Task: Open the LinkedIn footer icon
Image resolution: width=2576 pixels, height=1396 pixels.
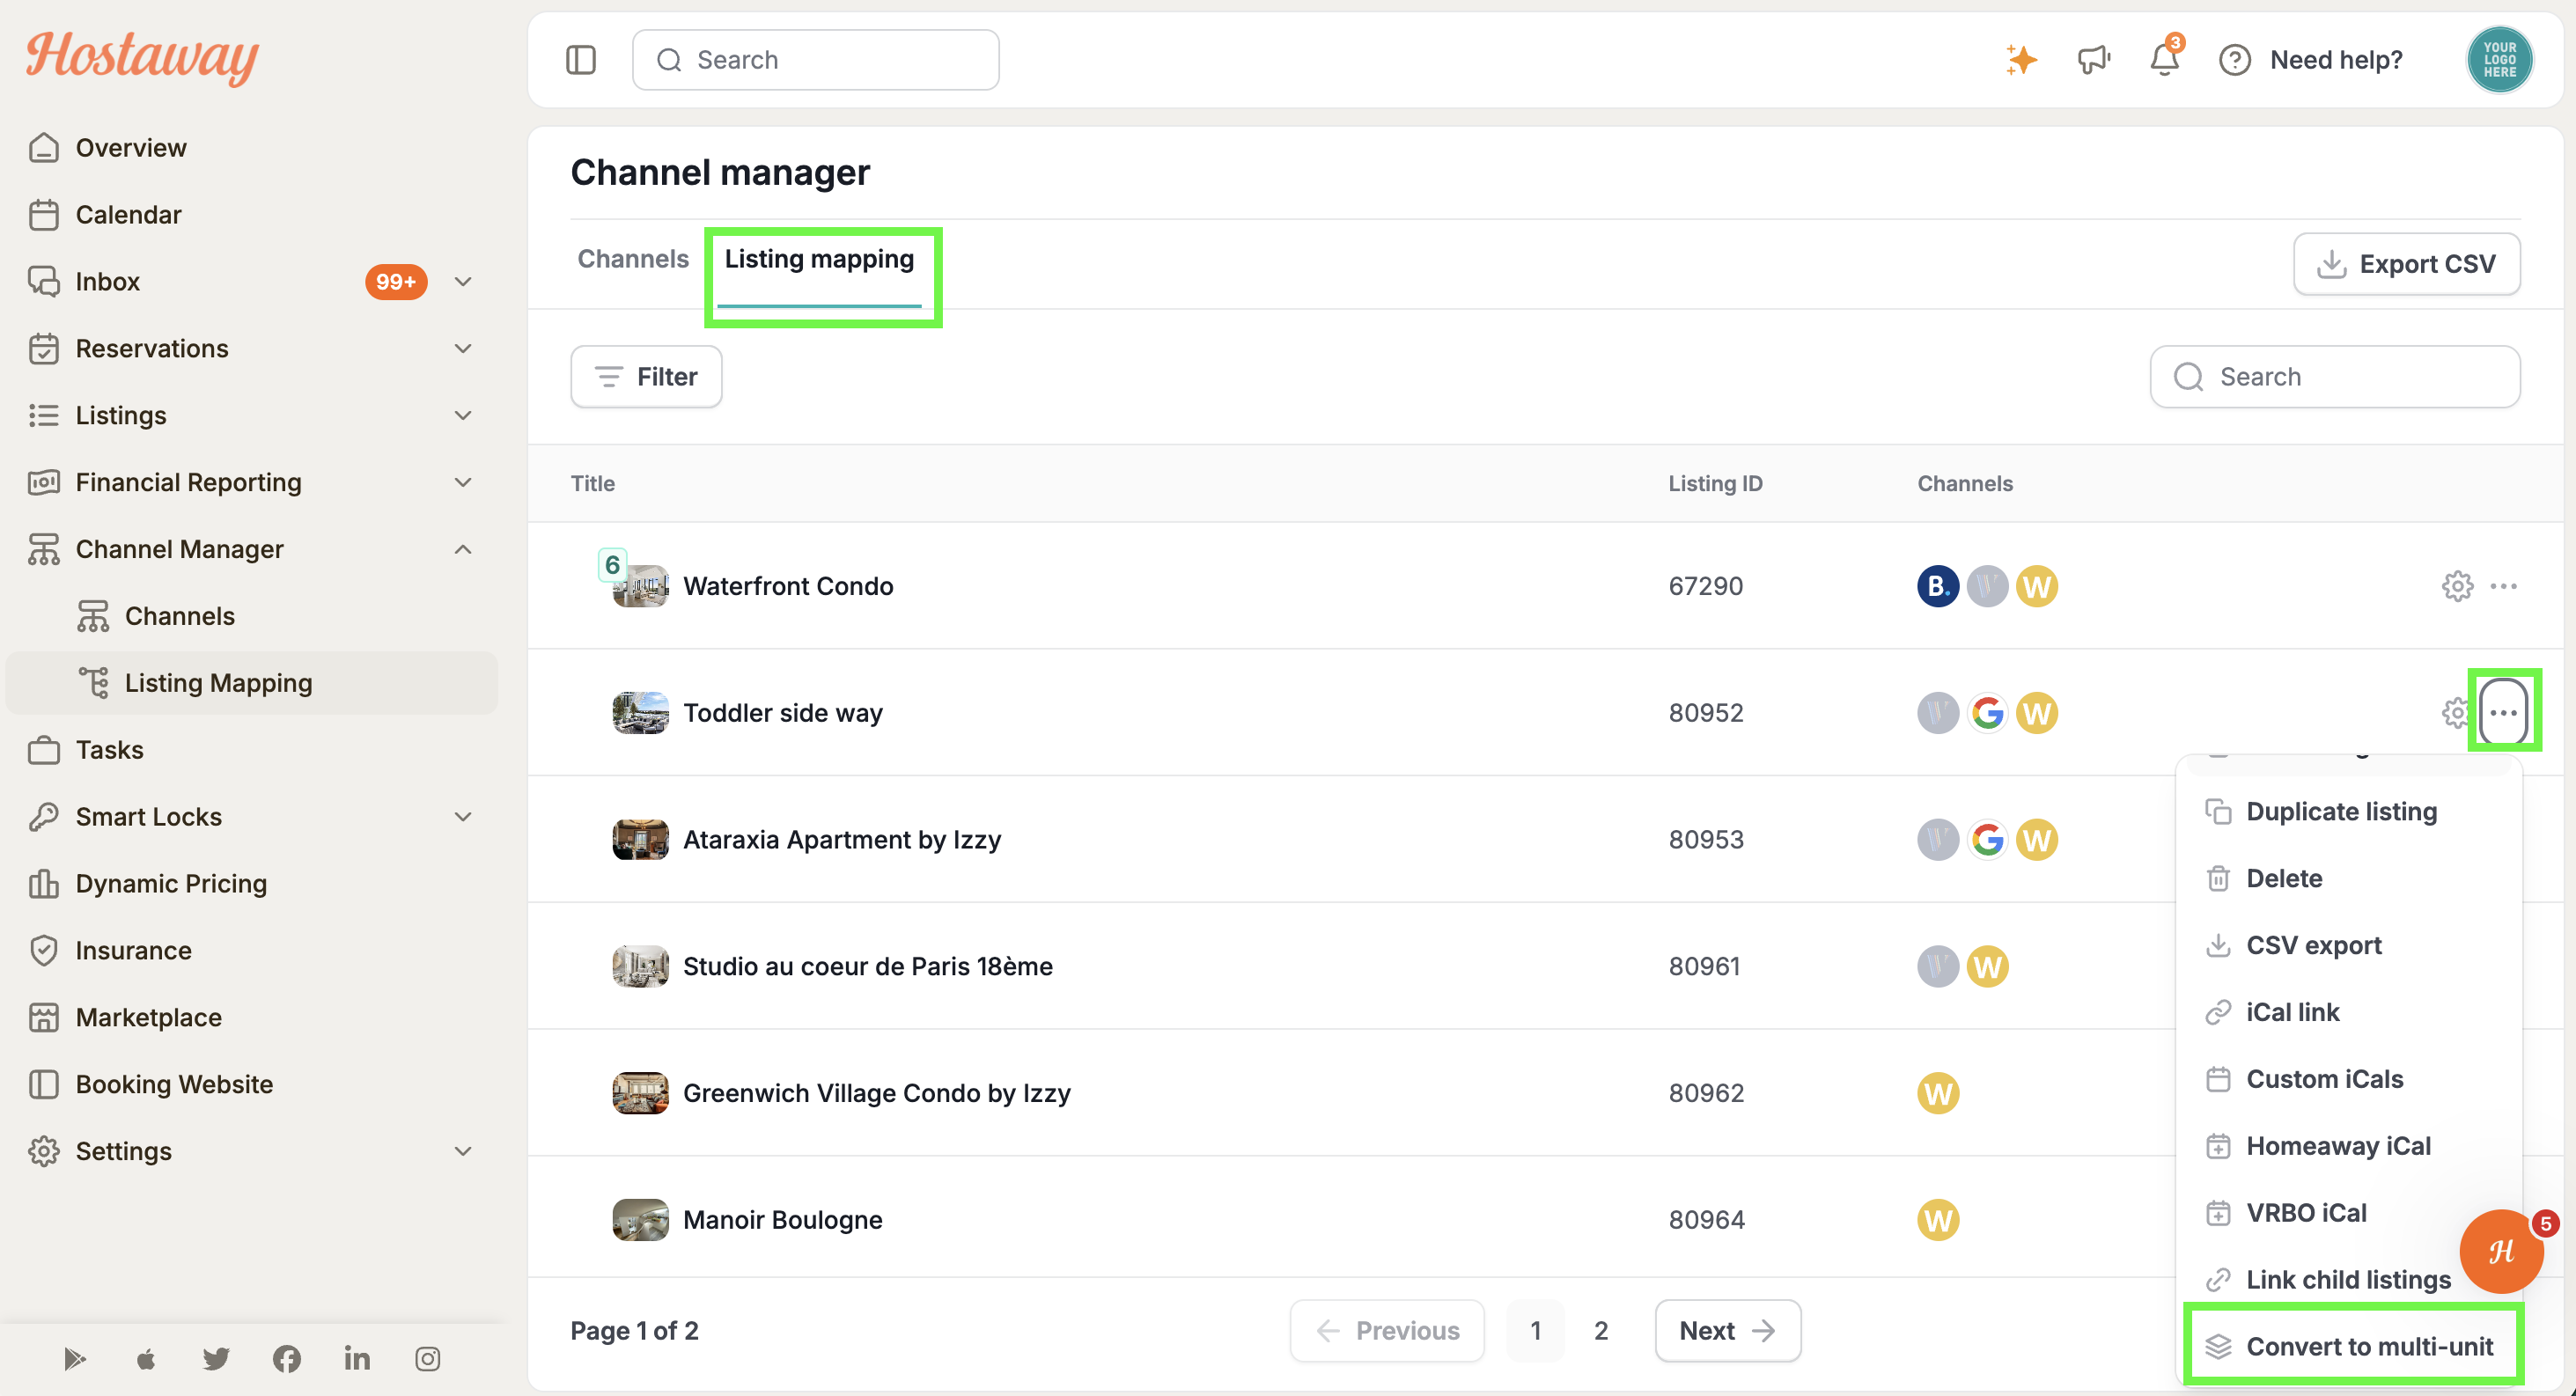Action: (357, 1358)
